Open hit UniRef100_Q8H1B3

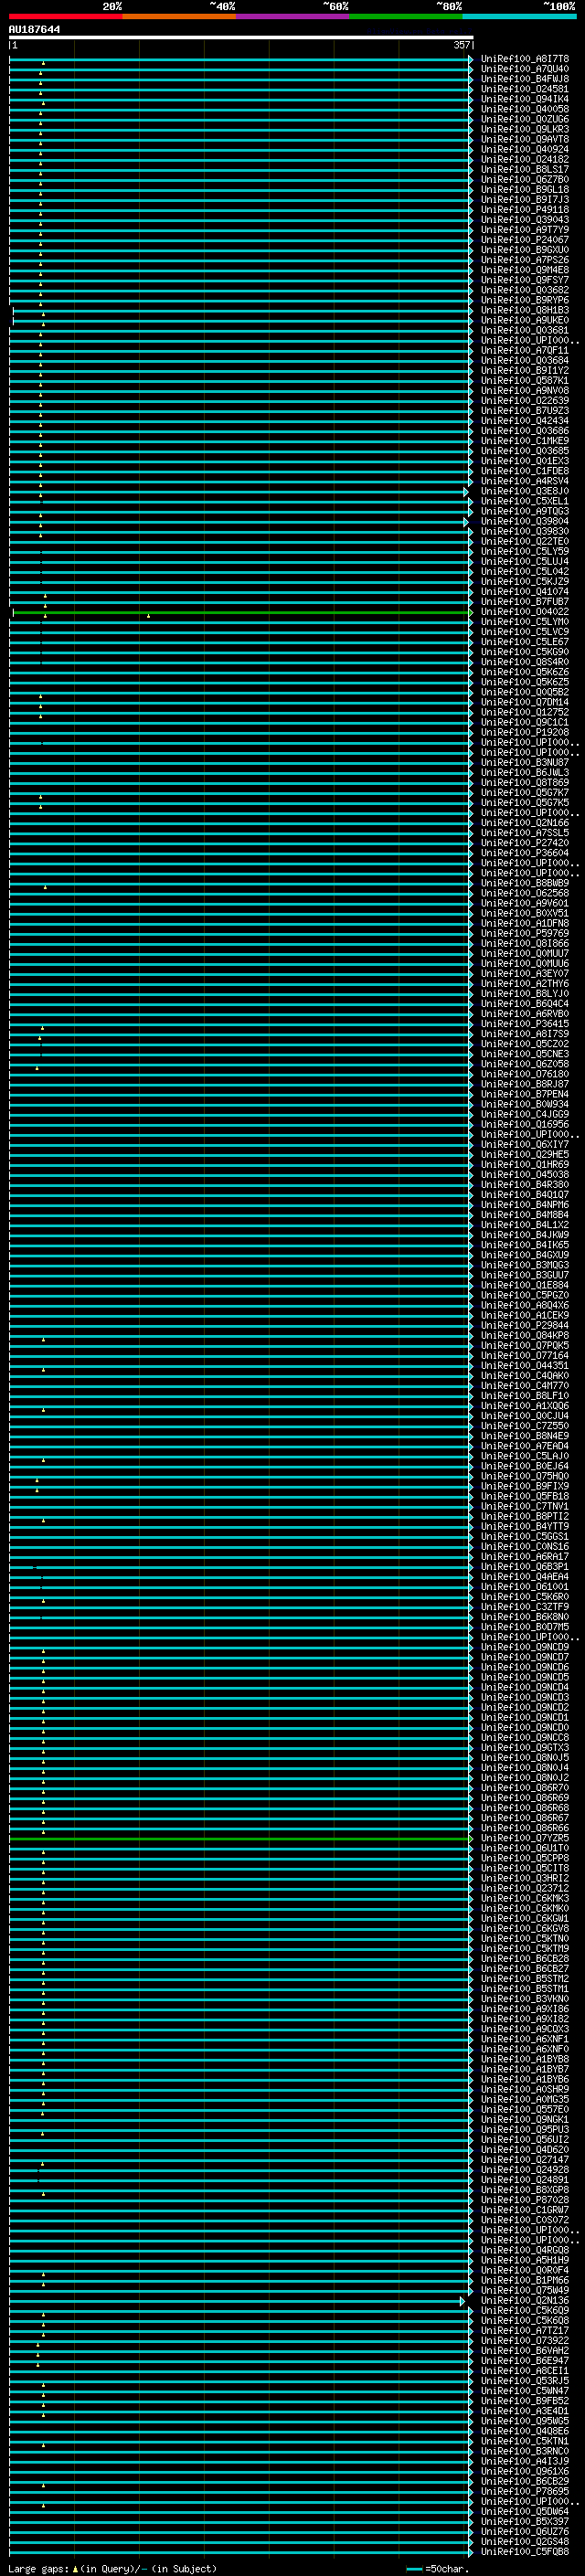(524, 310)
